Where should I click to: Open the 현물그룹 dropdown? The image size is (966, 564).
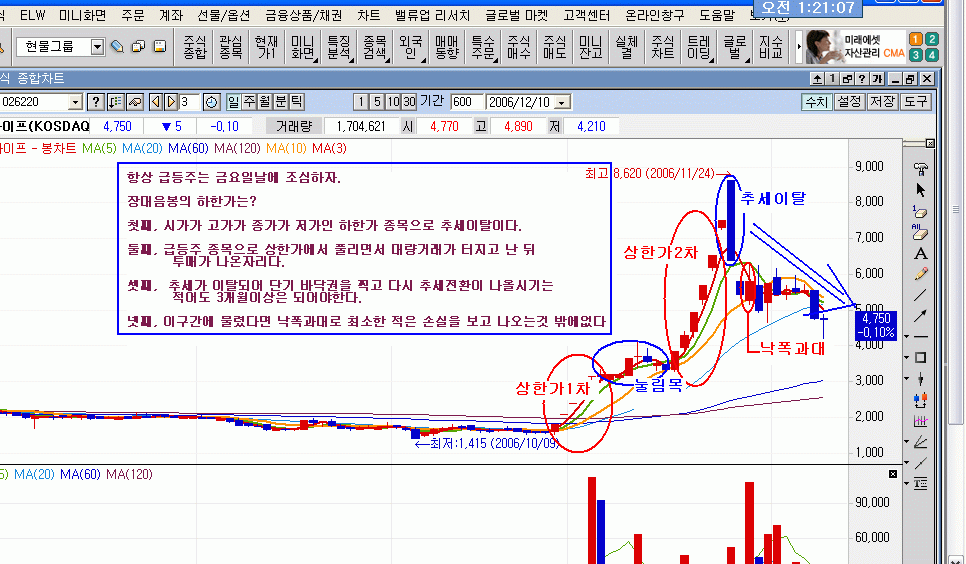97,47
